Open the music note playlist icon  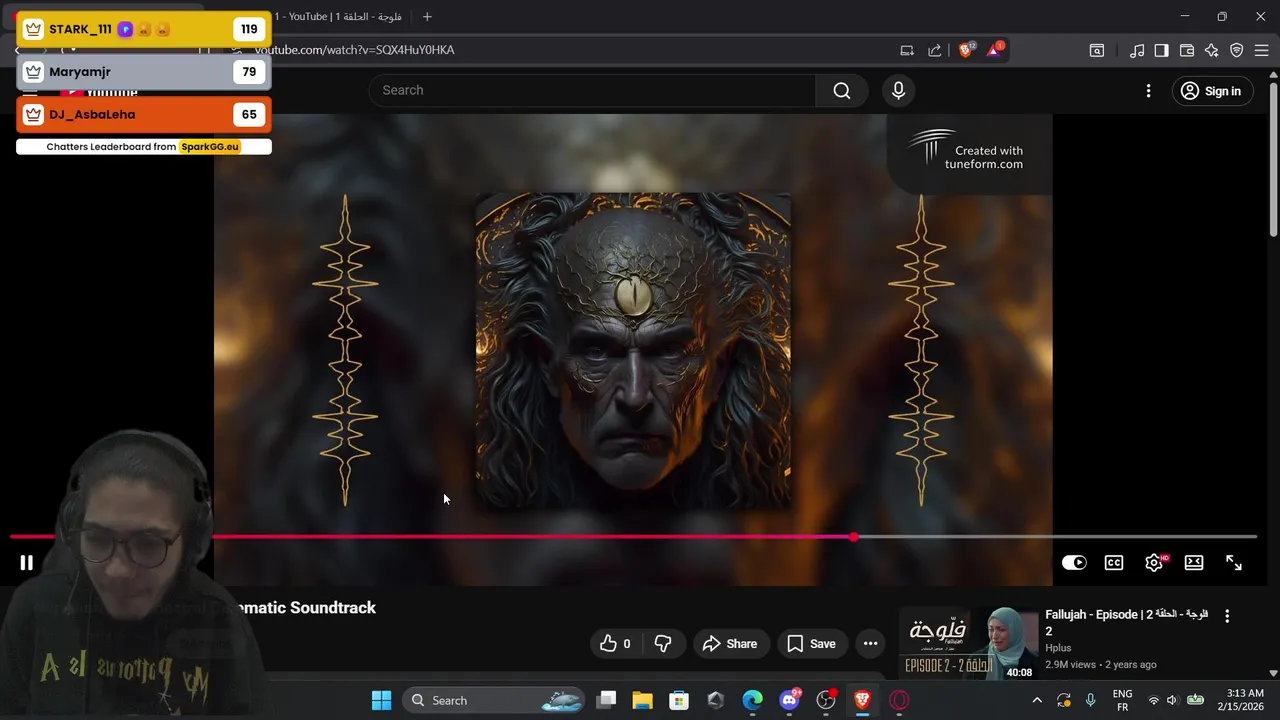(x=1137, y=50)
